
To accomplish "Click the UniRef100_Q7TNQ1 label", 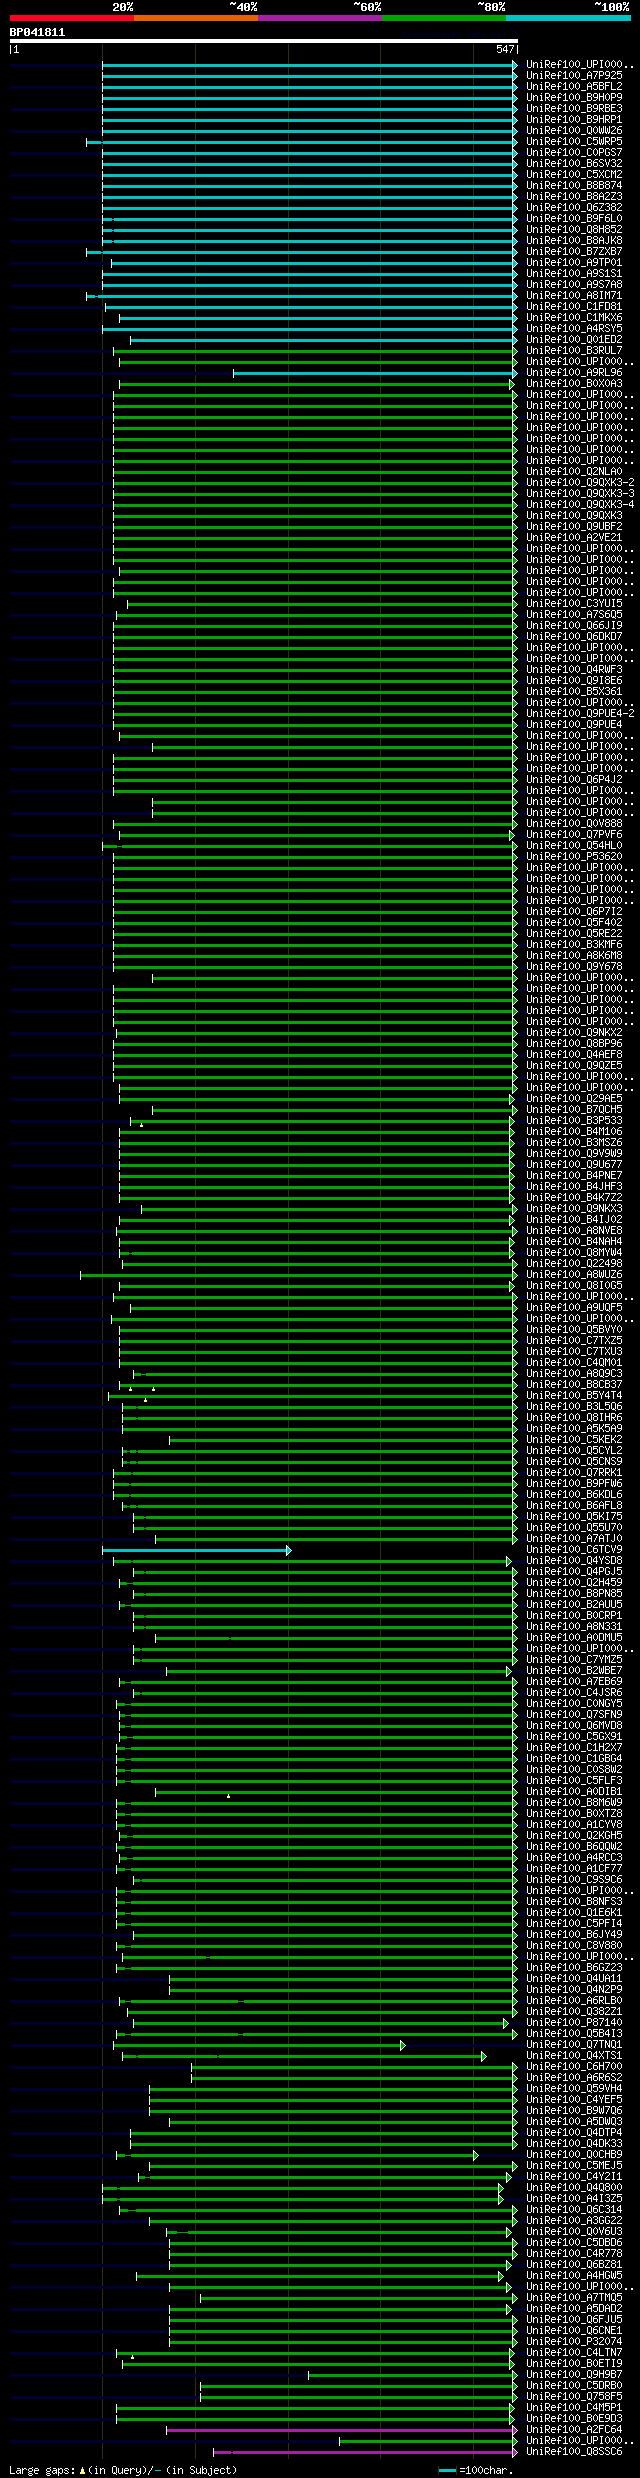I will tap(574, 2044).
